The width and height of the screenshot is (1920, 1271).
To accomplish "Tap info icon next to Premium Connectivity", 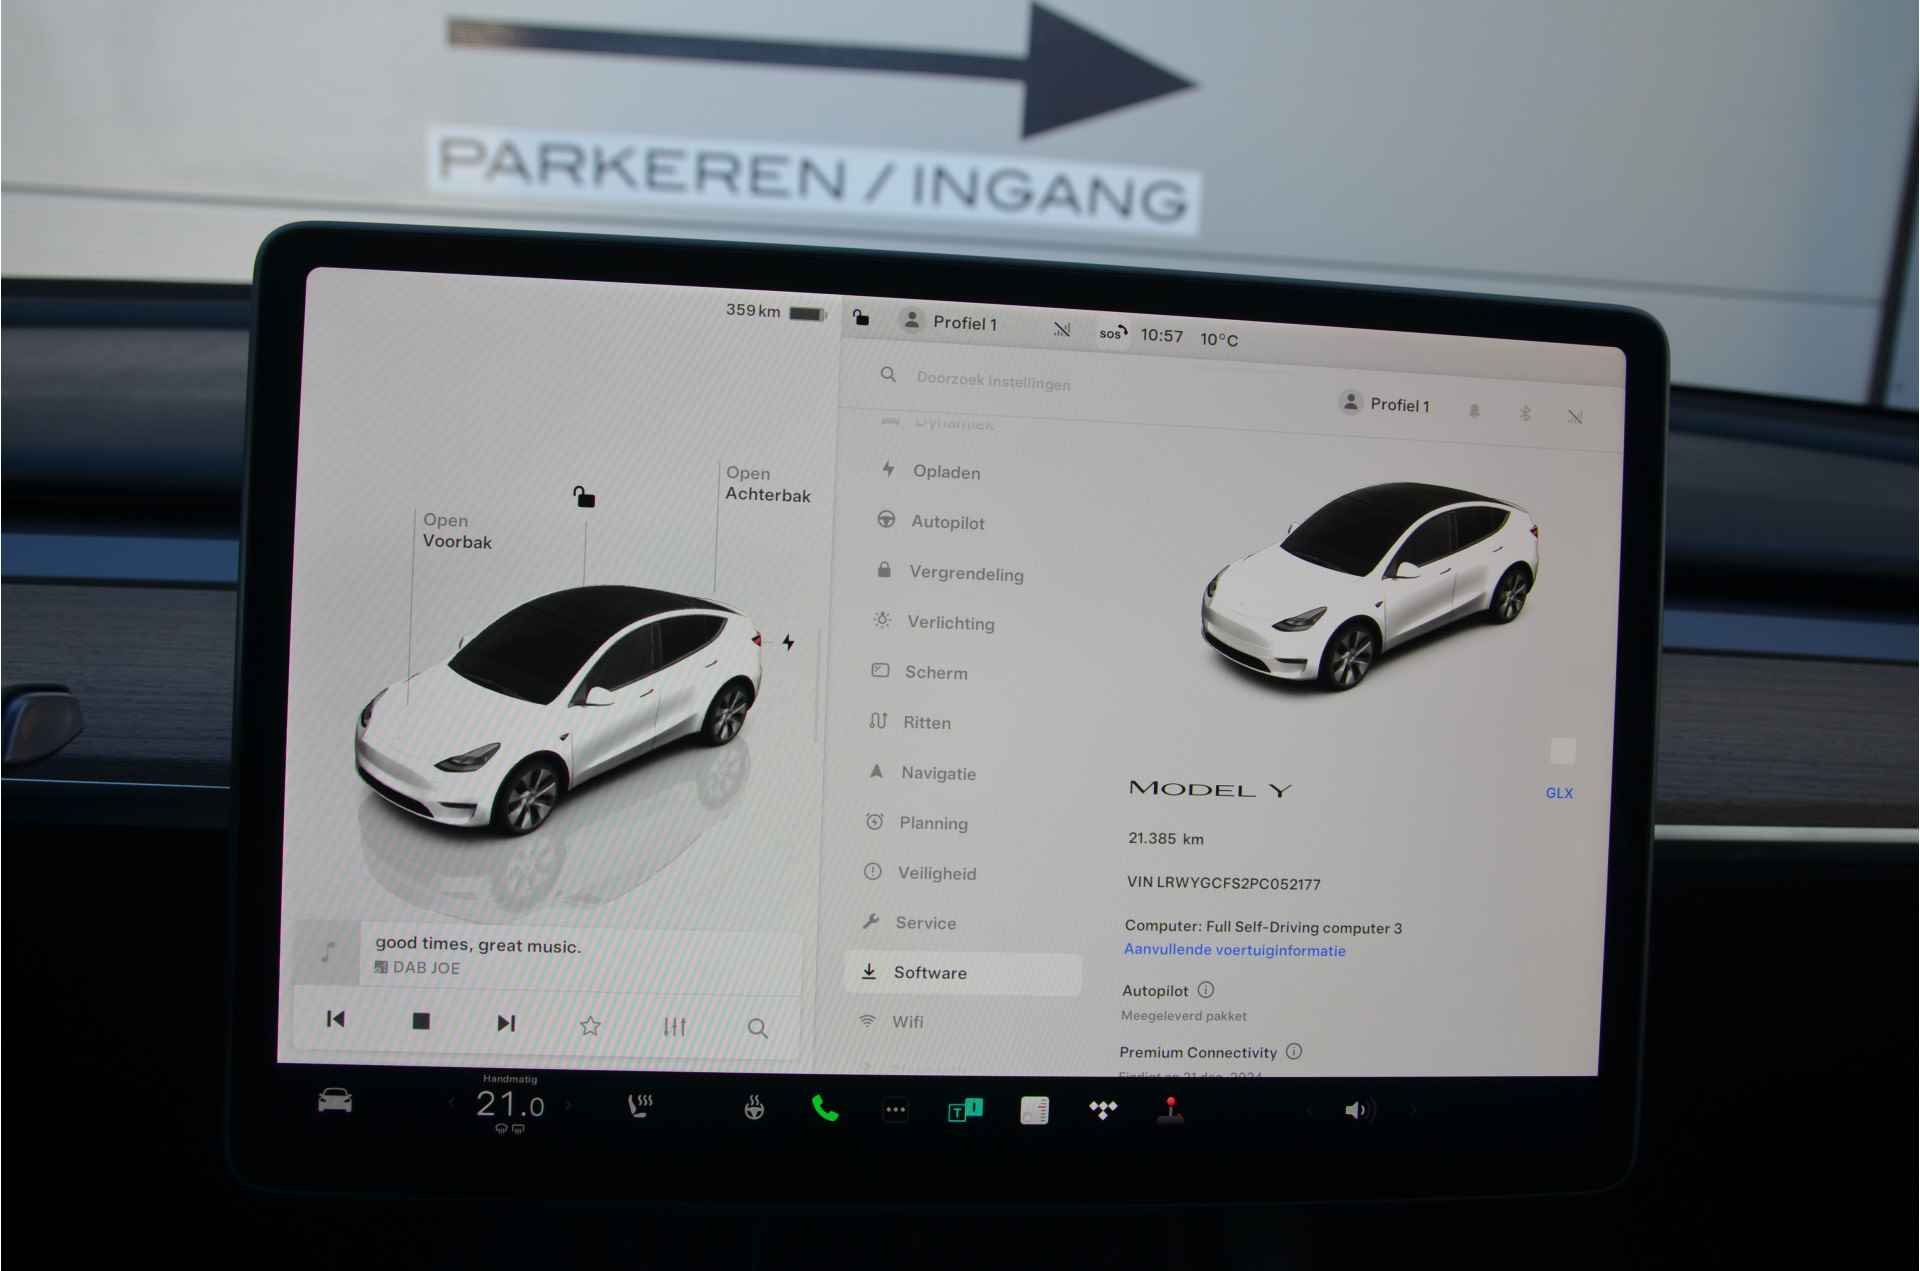I will click(1294, 1051).
